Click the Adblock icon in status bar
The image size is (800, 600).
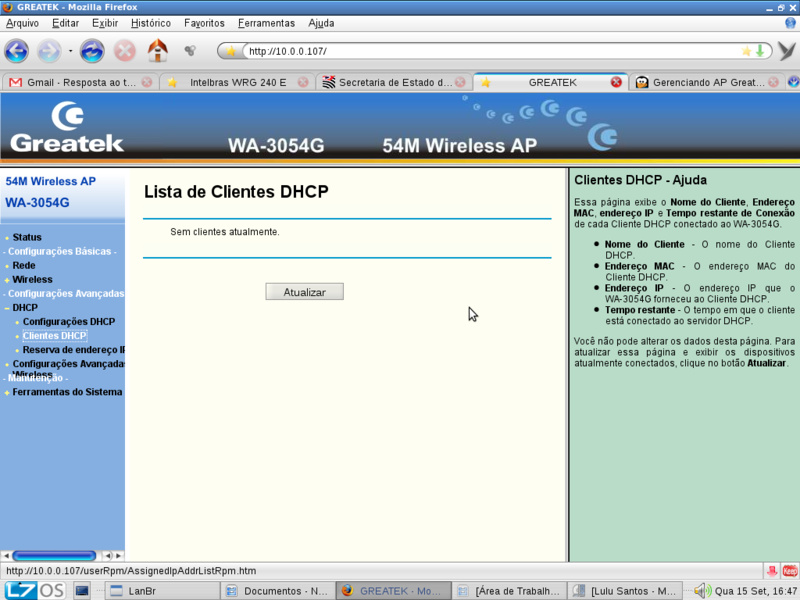(x=789, y=571)
